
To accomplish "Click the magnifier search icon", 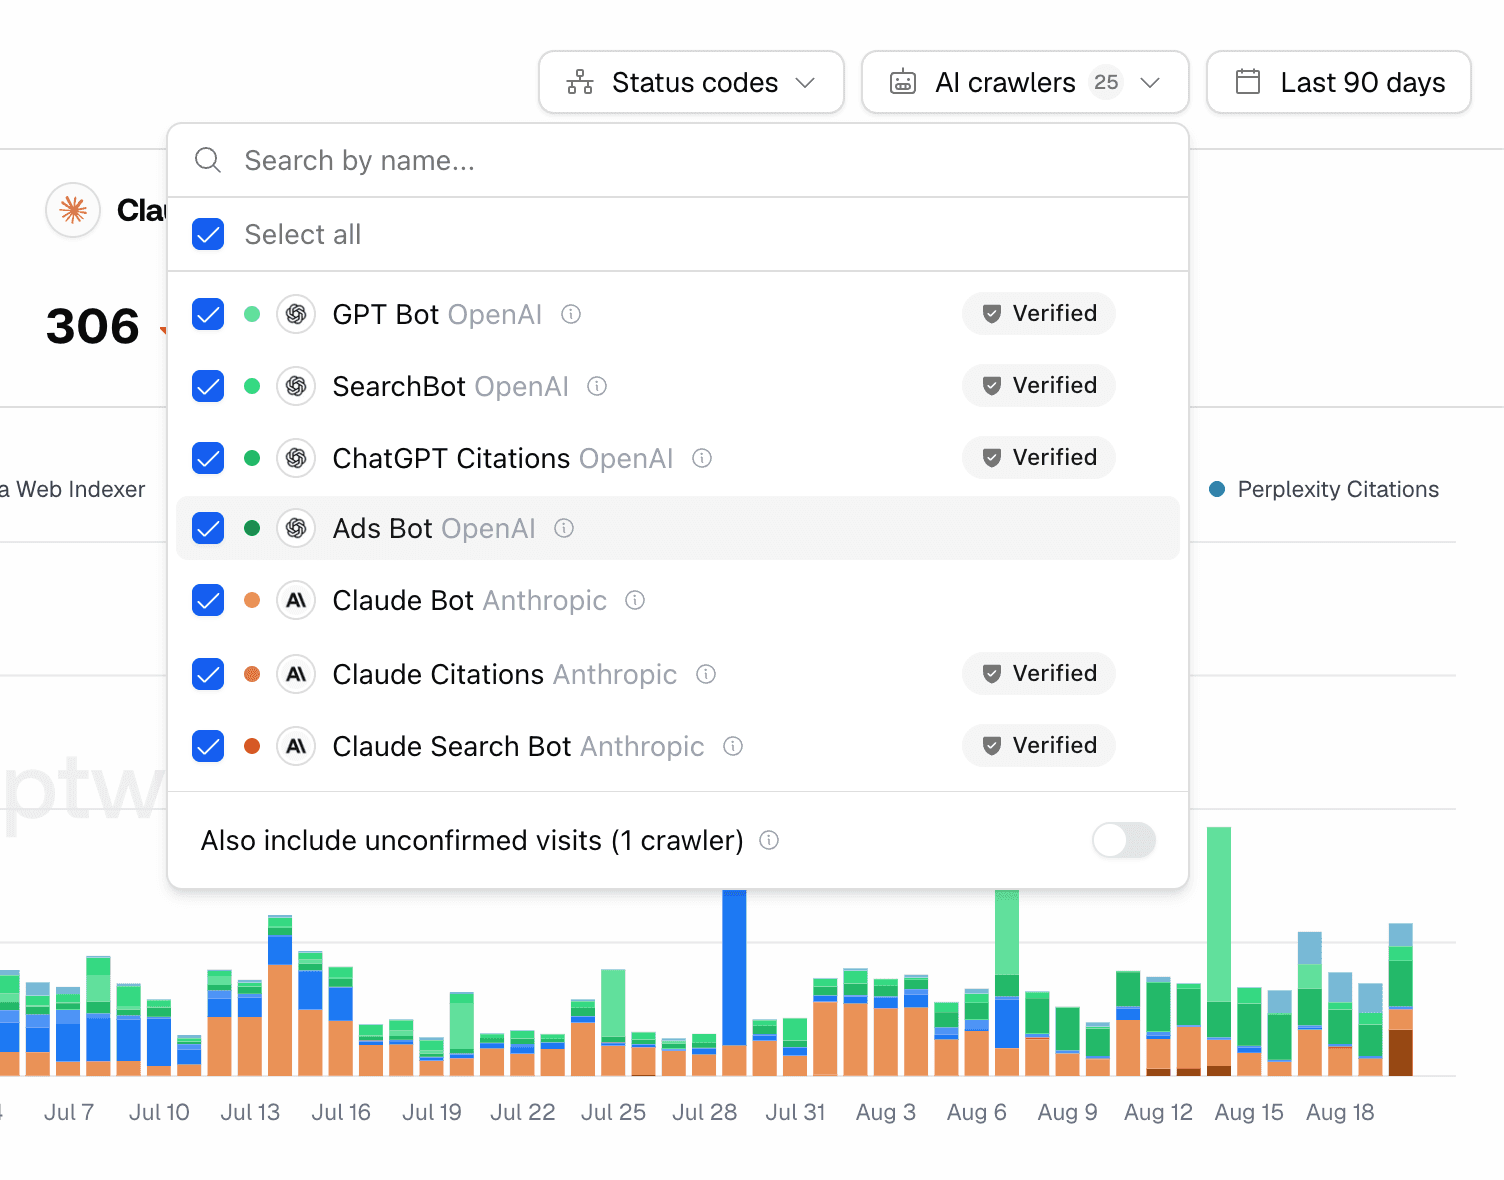I will point(208,160).
